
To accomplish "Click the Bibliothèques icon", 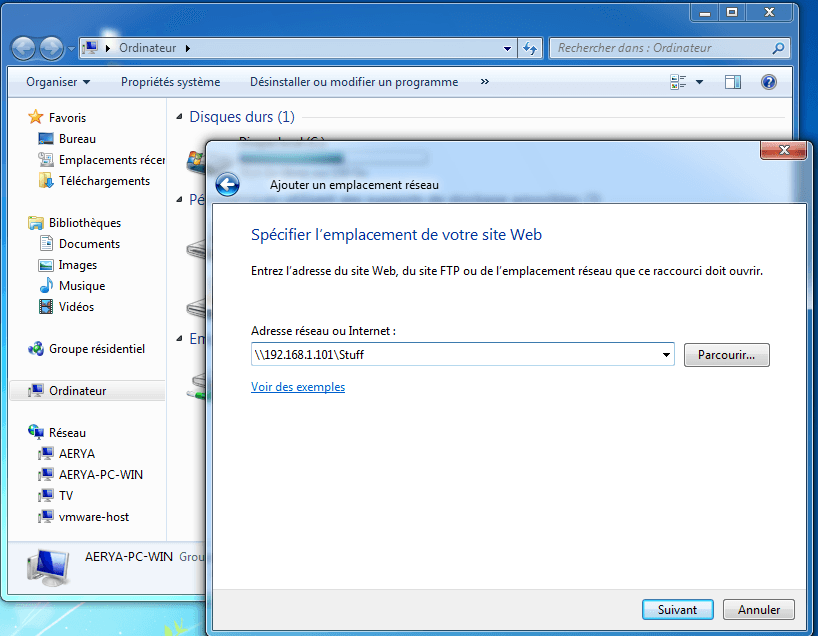I will coord(35,223).
